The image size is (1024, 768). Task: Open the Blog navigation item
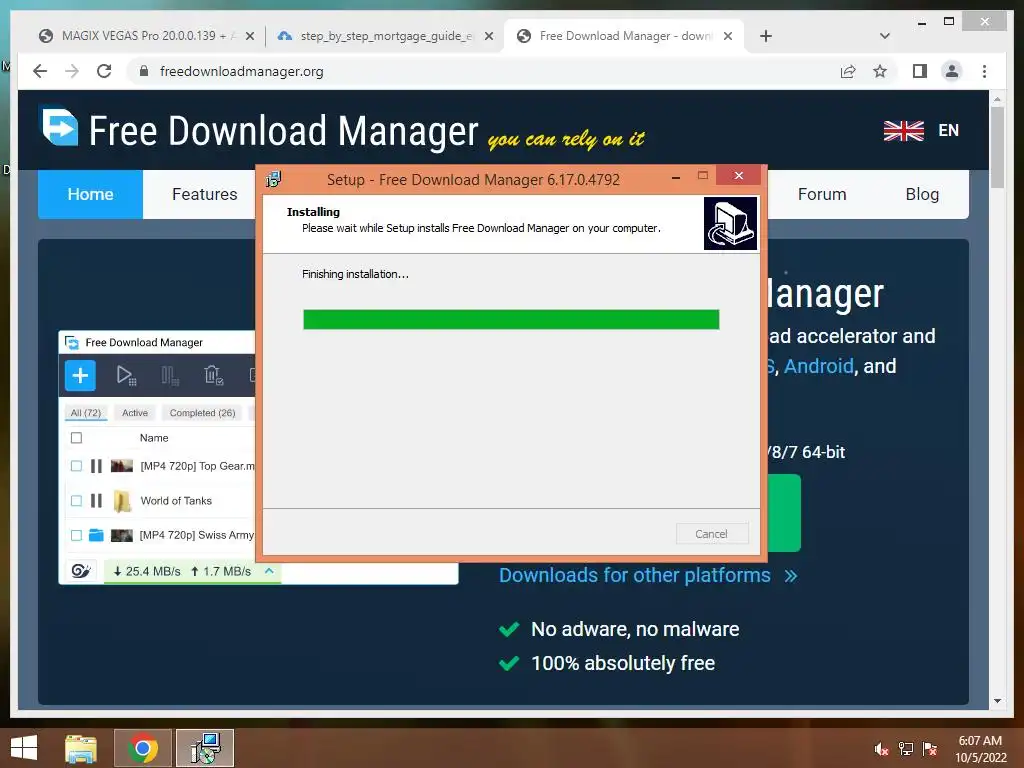(x=922, y=194)
